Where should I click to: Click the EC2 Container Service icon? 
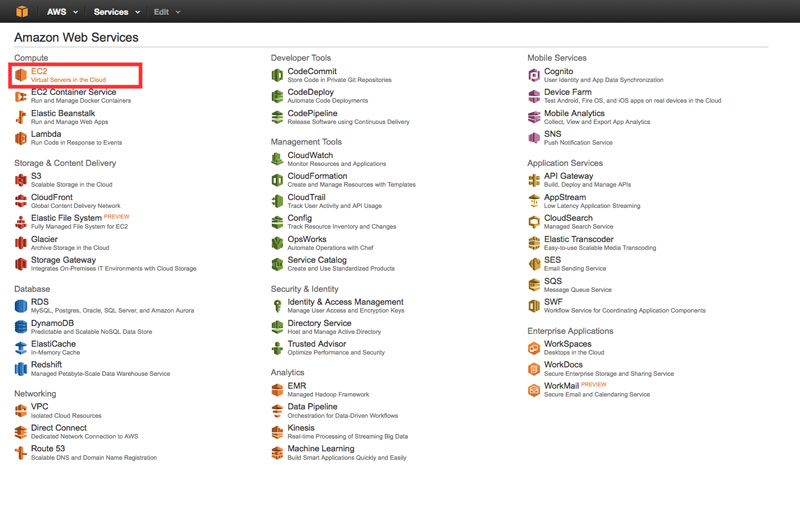[20, 96]
